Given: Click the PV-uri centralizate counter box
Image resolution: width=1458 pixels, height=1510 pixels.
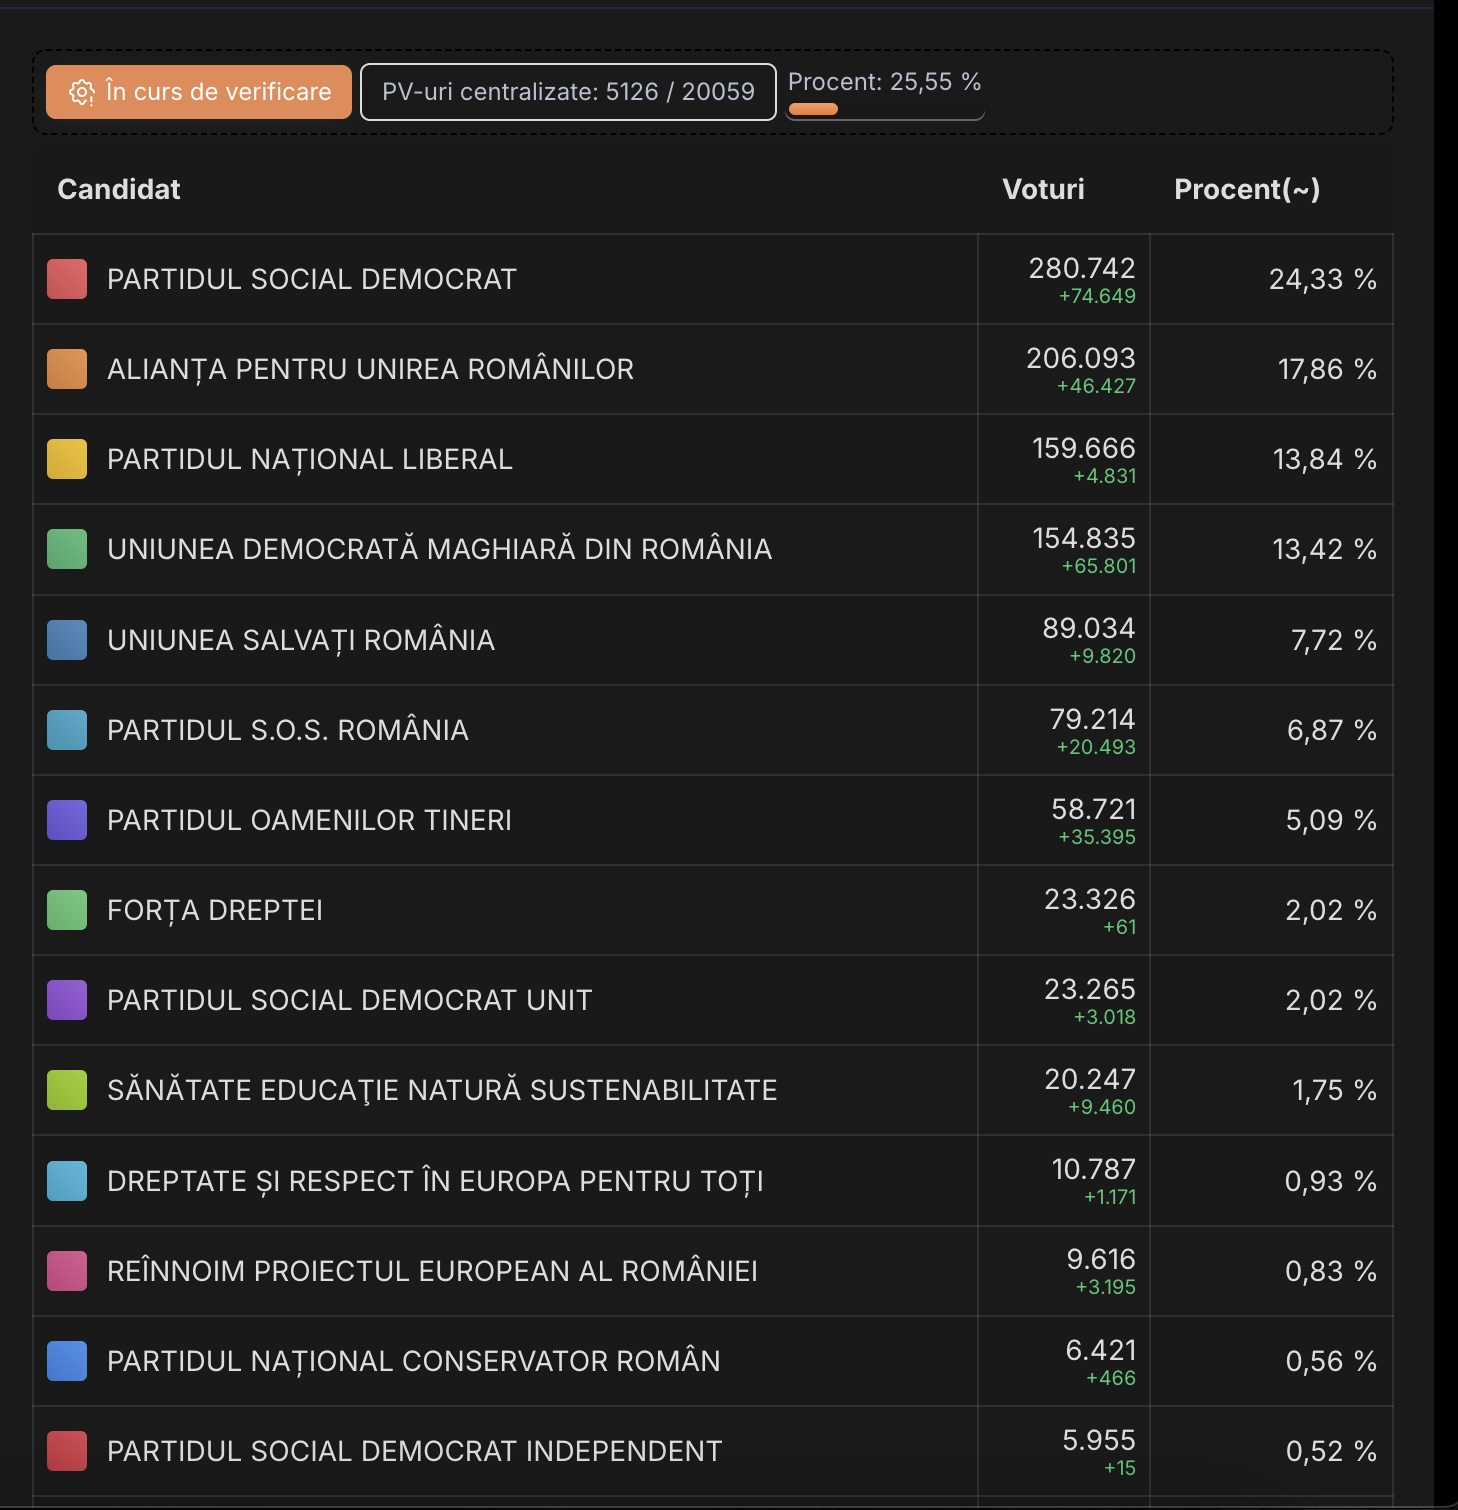Looking at the screenshot, I should coord(568,92).
